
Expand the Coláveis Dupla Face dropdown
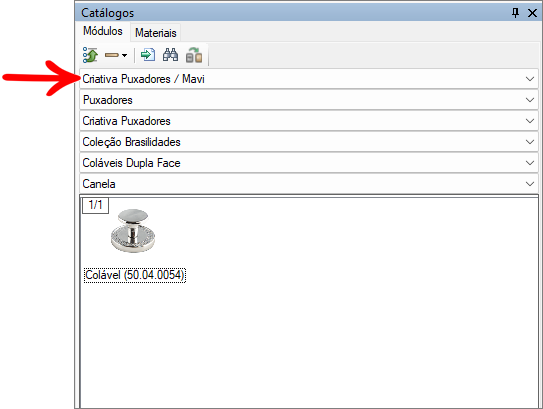coord(309,163)
